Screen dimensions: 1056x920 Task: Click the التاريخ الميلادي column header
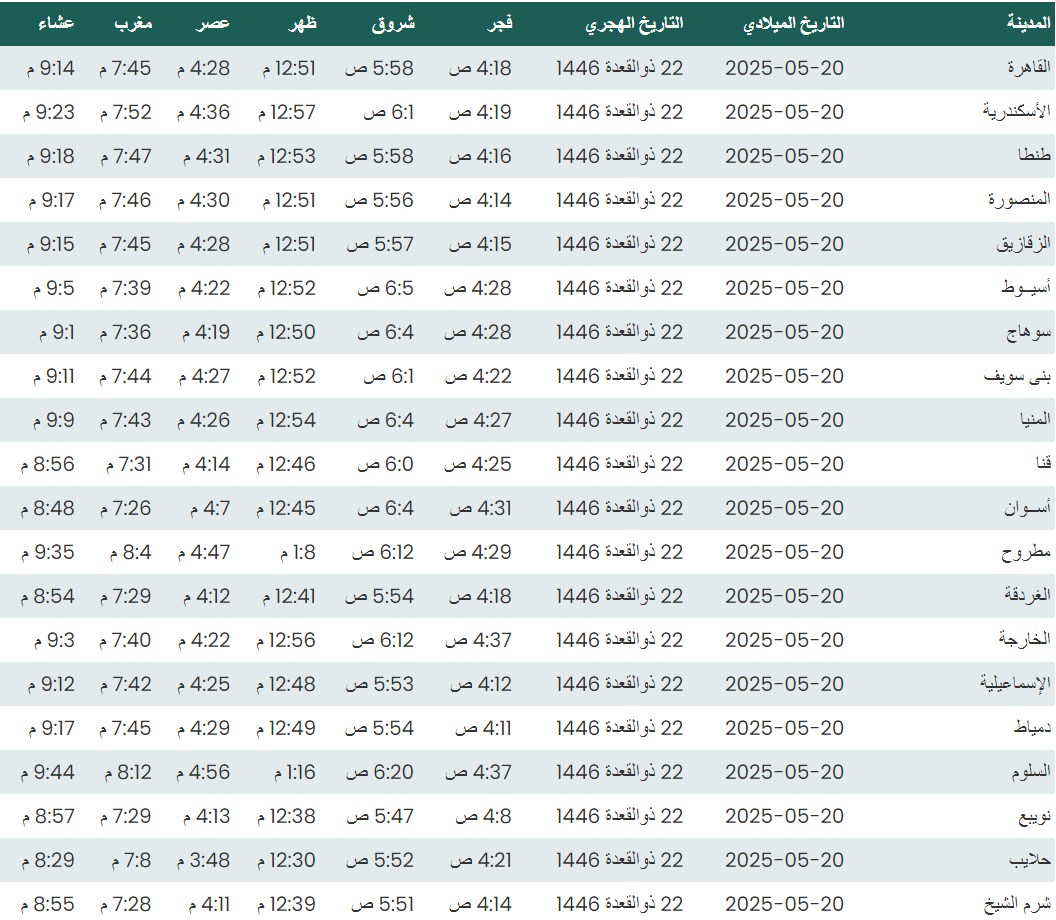(x=794, y=23)
